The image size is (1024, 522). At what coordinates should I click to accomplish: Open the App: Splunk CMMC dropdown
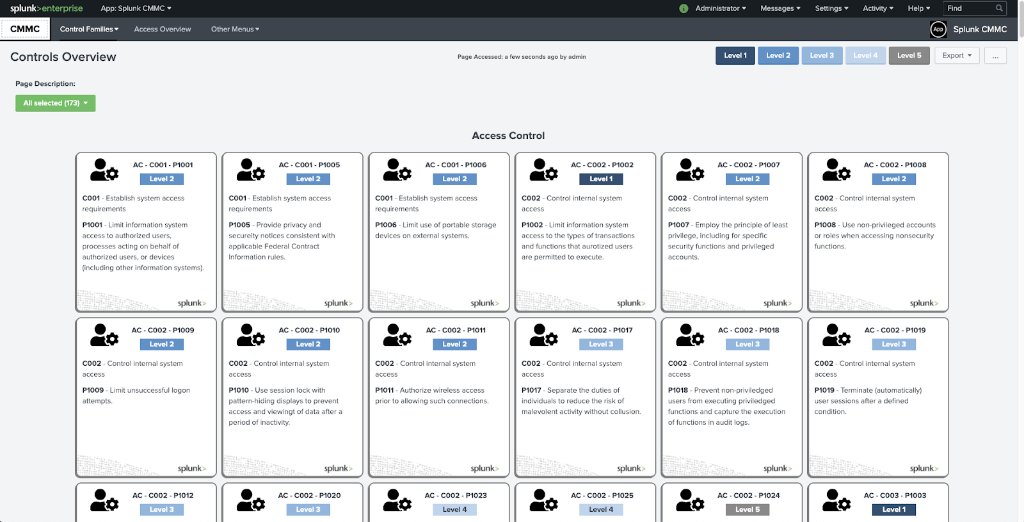click(136, 8)
